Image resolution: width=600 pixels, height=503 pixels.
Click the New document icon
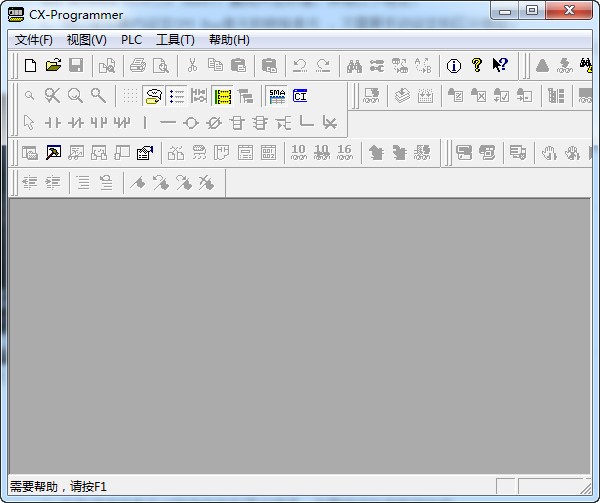click(31, 66)
